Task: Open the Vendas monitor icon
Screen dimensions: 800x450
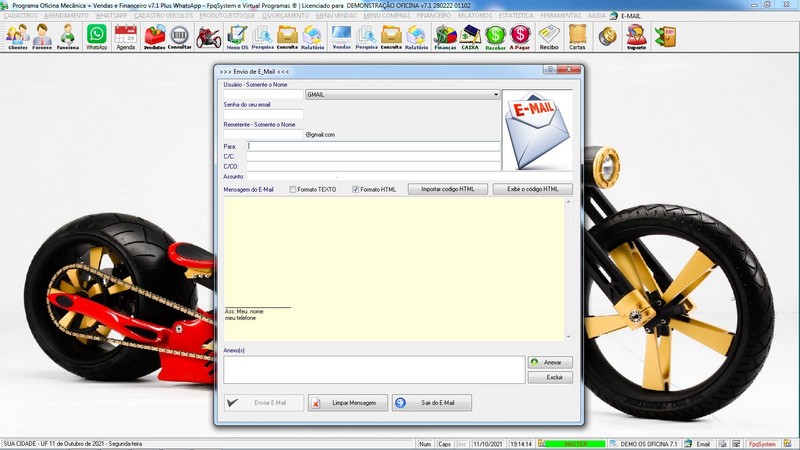Action: [x=341, y=37]
